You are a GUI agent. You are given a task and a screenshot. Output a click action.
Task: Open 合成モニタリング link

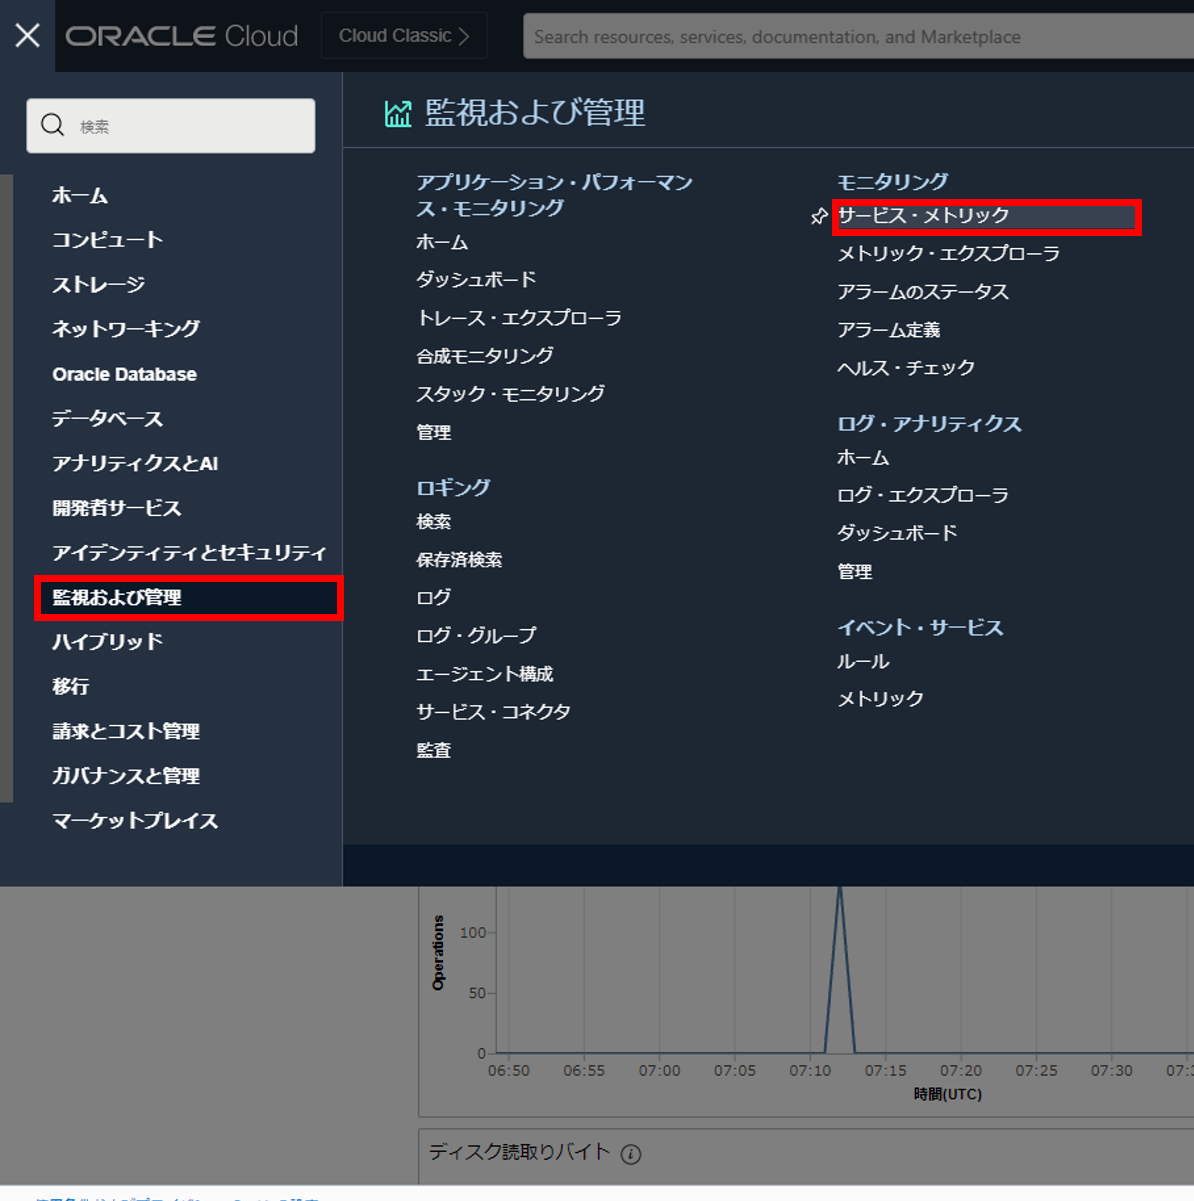tap(484, 355)
